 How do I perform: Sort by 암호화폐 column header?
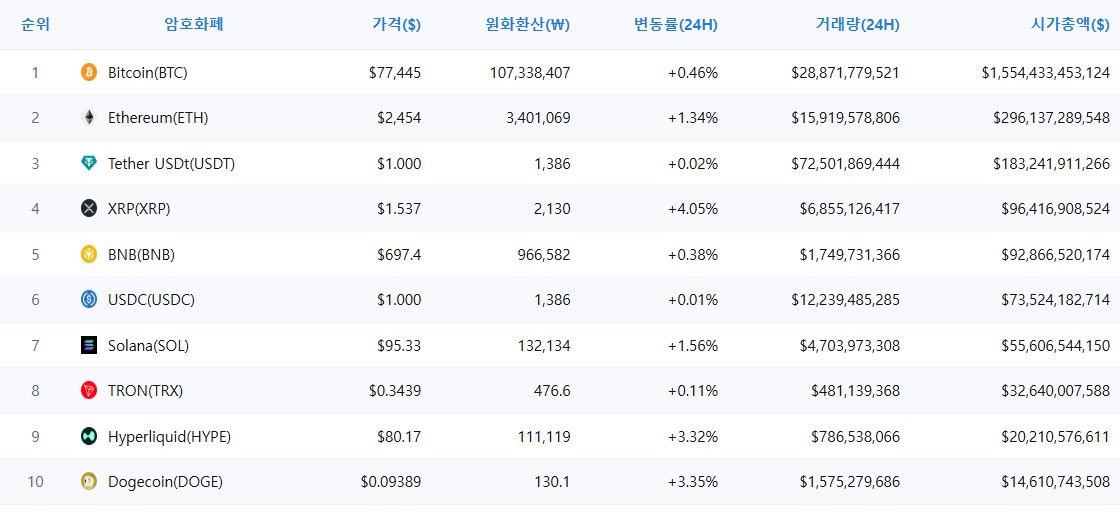(x=194, y=25)
